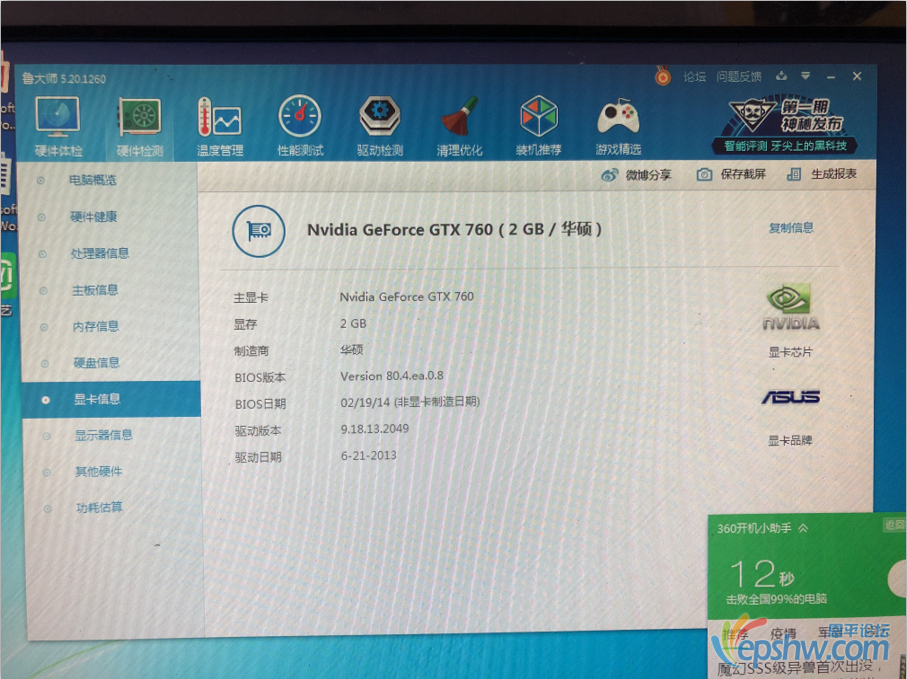This screenshot has width=907, height=679.
Task: Click the NVIDIA chip logo
Action: (x=791, y=307)
